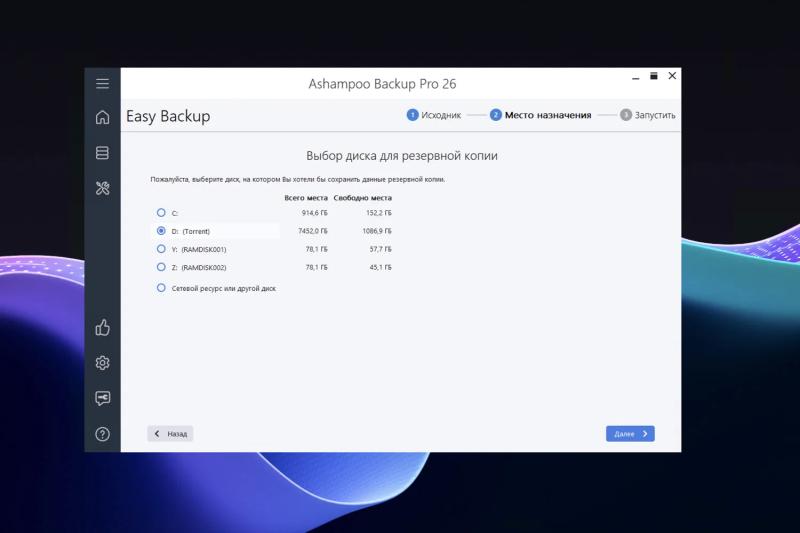
Task: Maximize the Ashampoo Backup window
Action: (x=654, y=76)
